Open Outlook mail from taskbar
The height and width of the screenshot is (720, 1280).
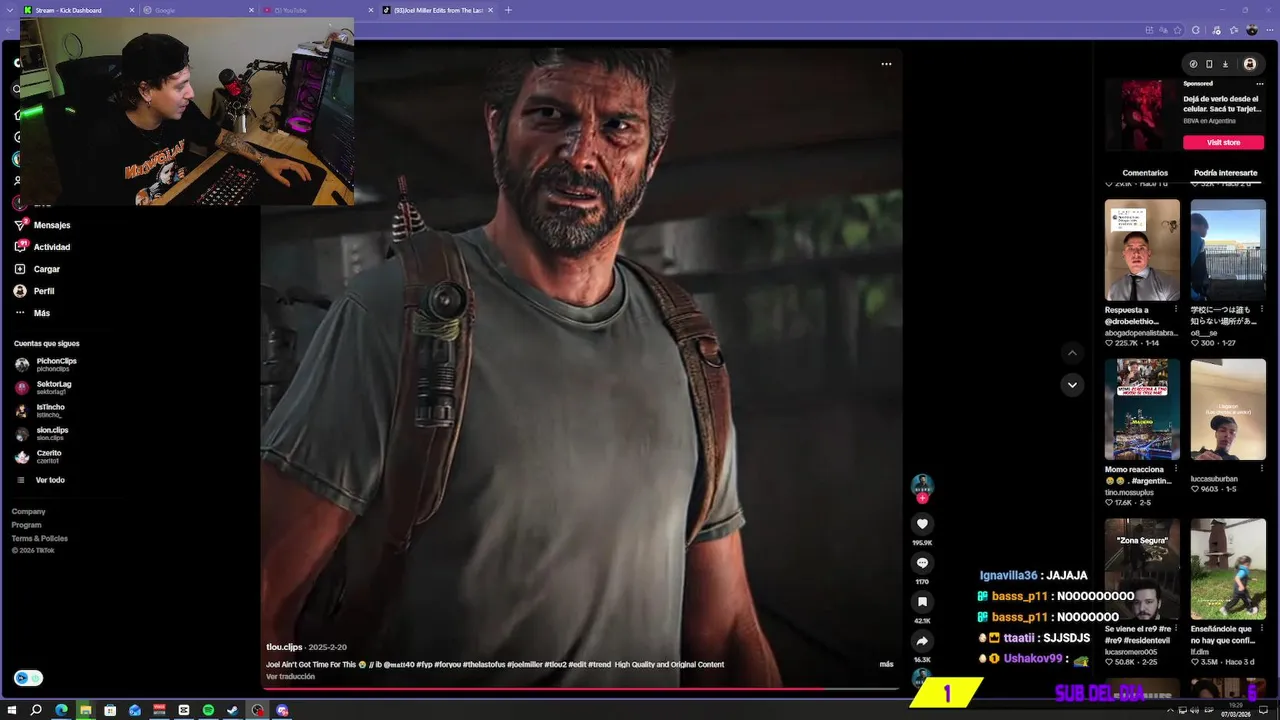[x=135, y=710]
